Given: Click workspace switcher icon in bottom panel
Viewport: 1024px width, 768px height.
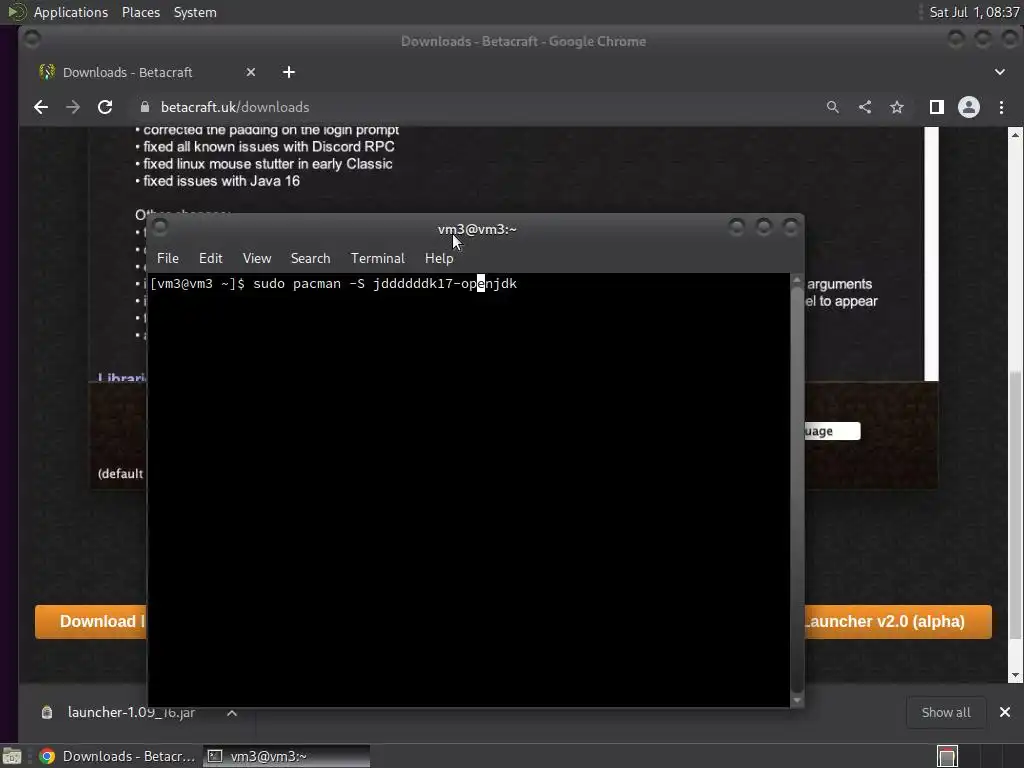Looking at the screenshot, I should [948, 756].
